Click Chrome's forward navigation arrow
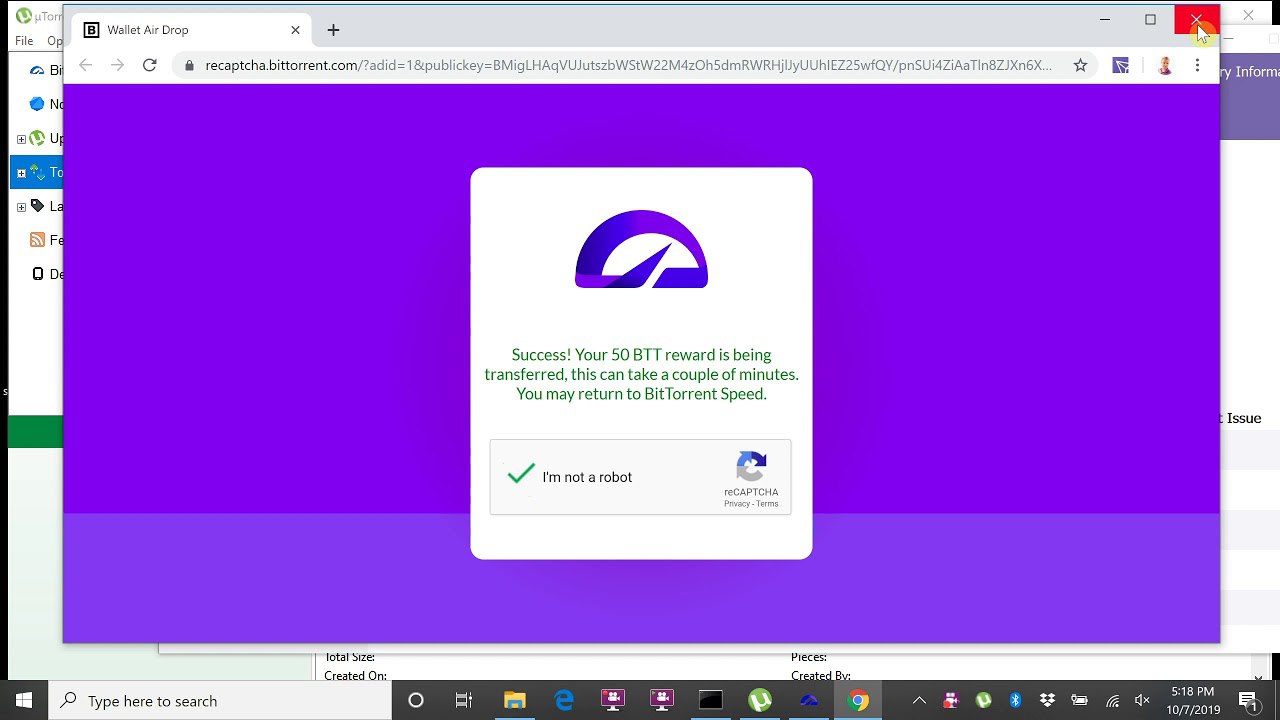This screenshot has width=1280, height=720. coord(118,65)
